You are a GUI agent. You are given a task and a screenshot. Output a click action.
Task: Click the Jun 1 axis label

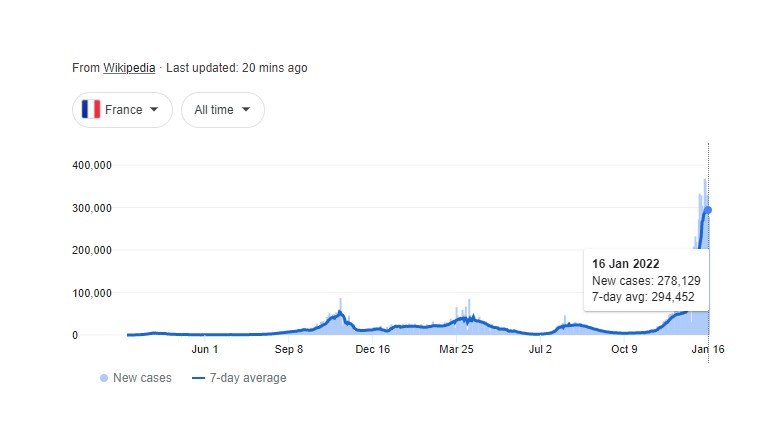click(205, 349)
